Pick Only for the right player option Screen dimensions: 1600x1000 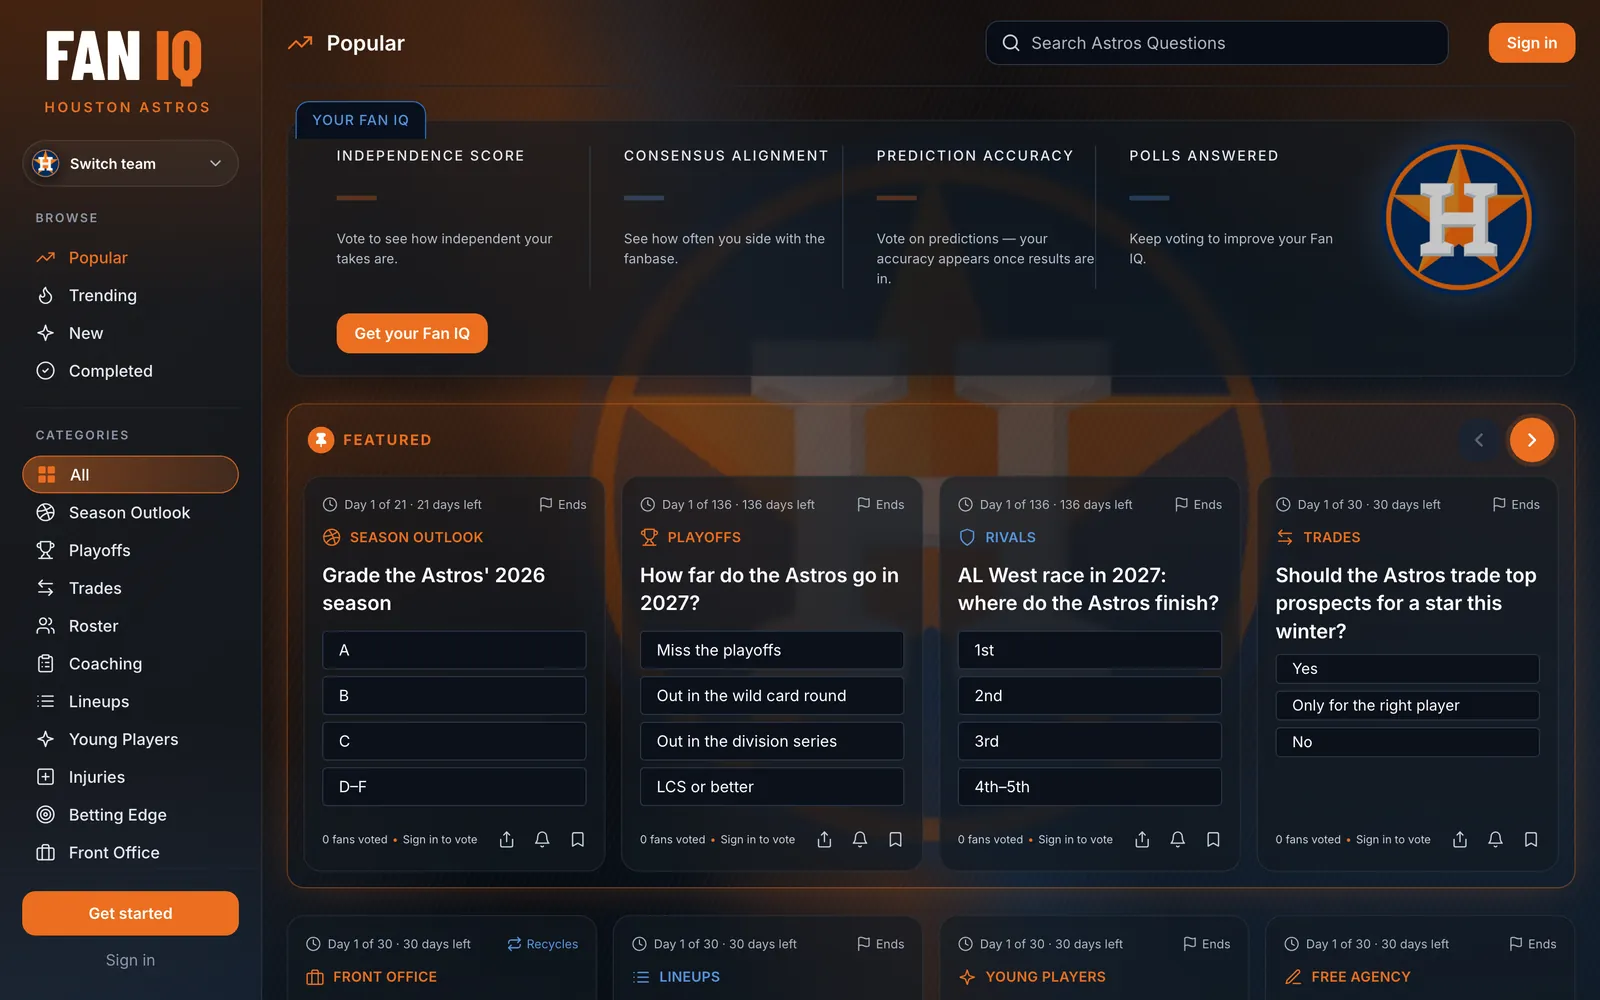click(1407, 705)
